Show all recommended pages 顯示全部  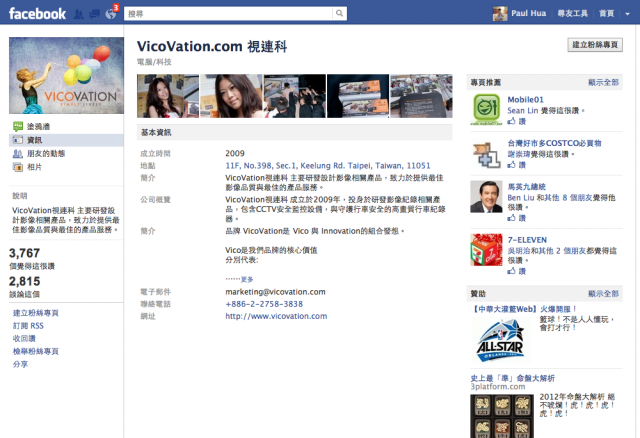[603, 82]
